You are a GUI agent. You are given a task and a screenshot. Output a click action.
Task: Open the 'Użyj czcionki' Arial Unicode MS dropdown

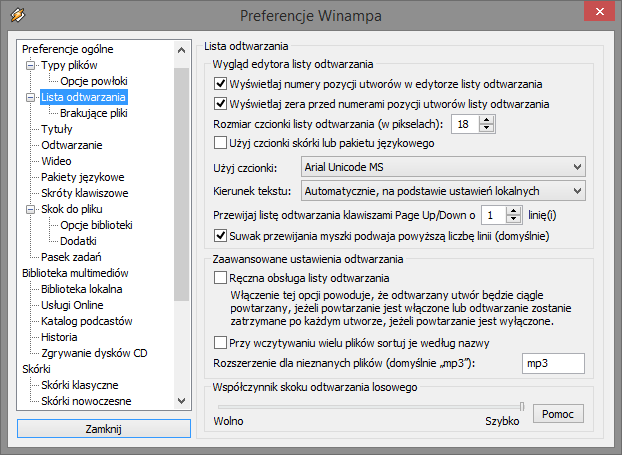point(443,167)
